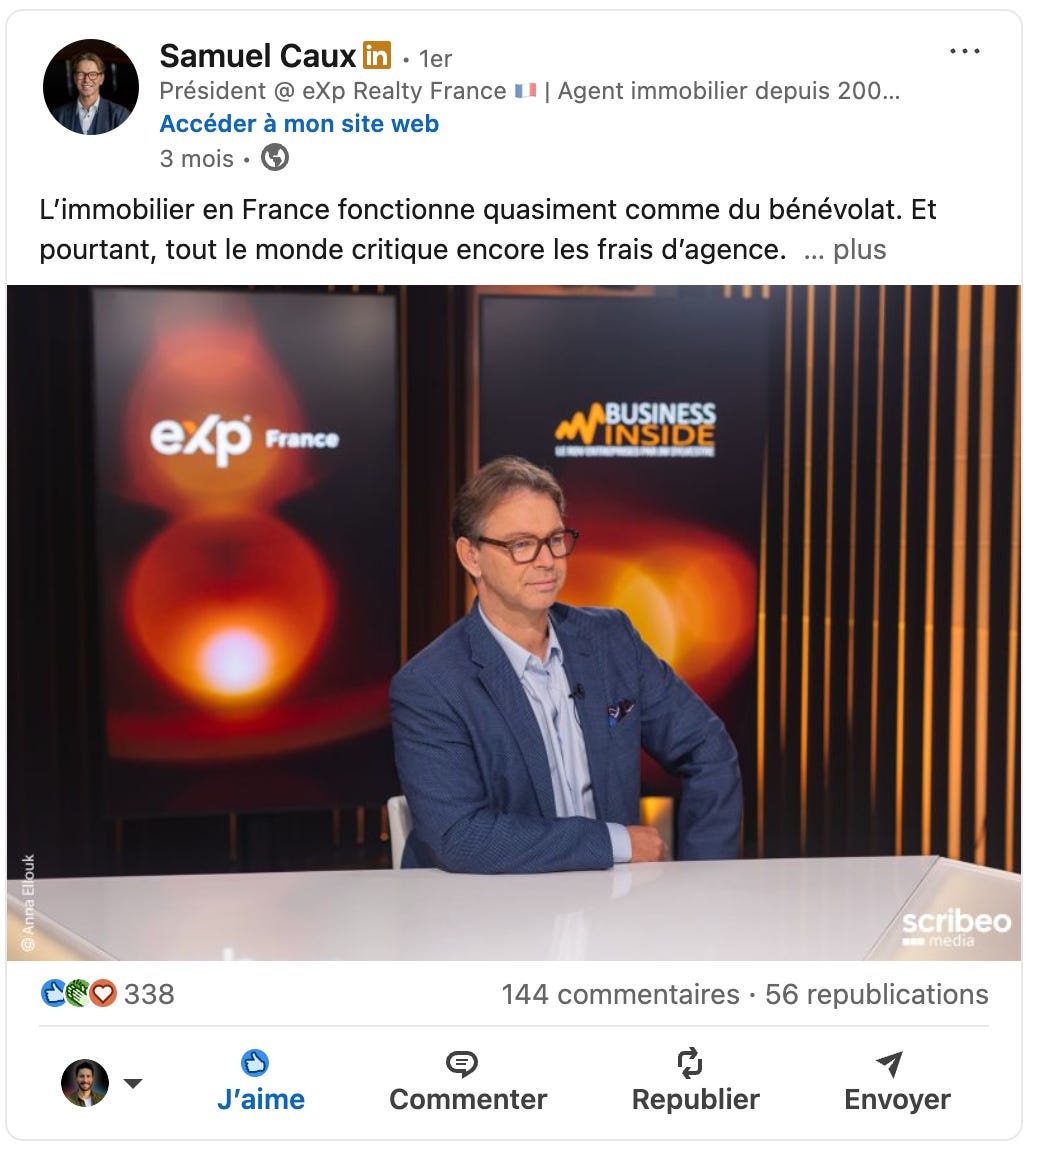Screen dimensions: 1040x1156
Task: Open the post's studio interview image
Action: [x=514, y=622]
